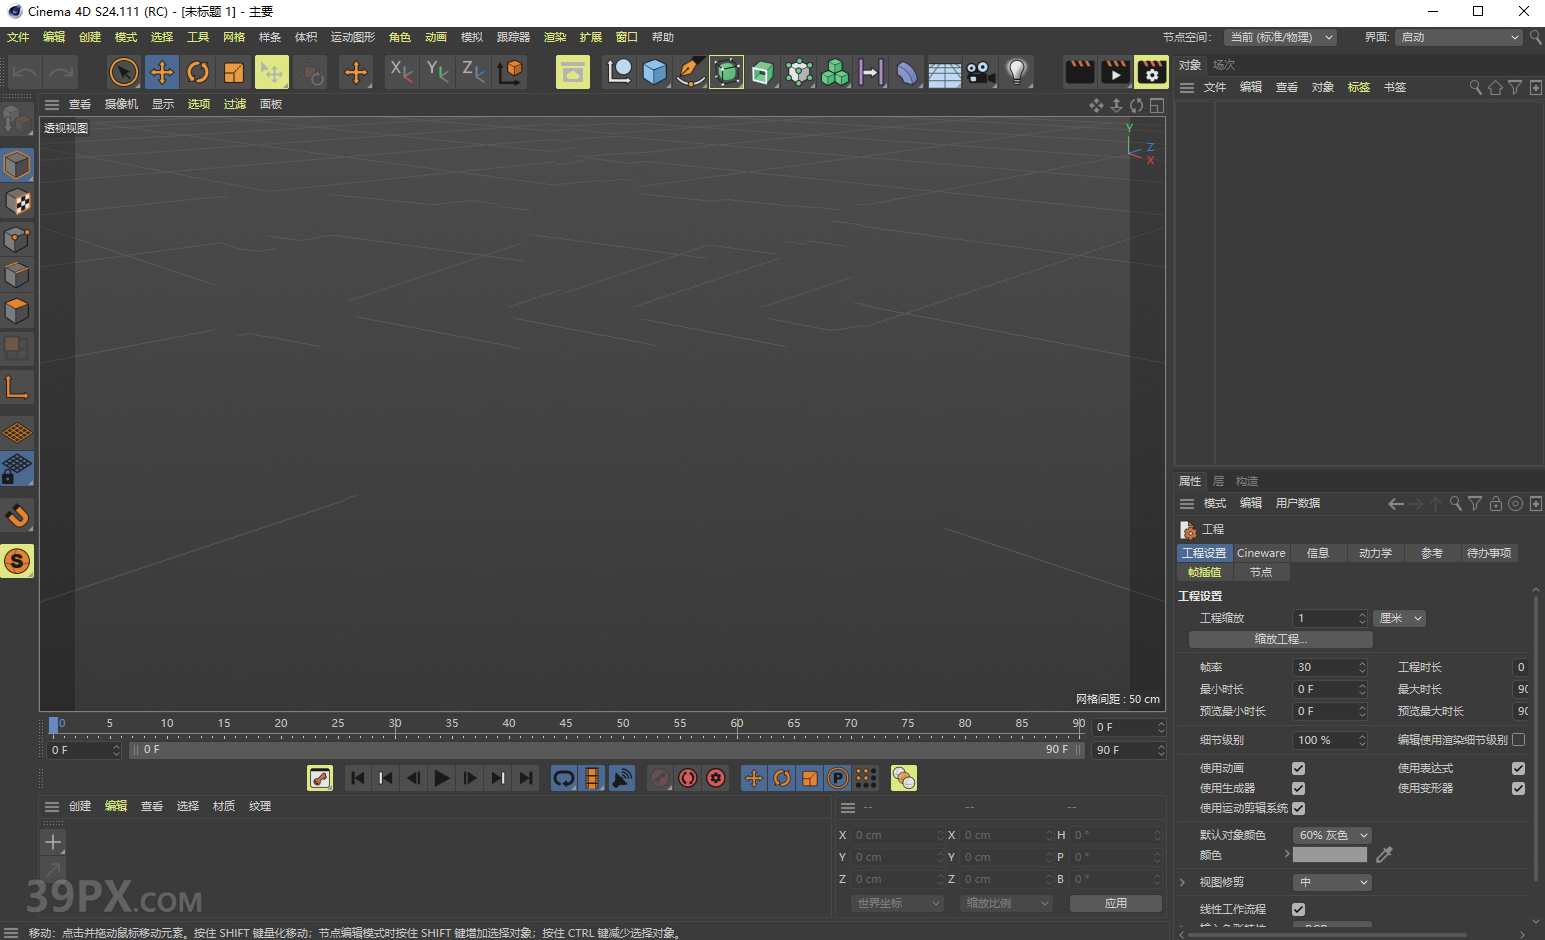Add a Cube primitive object
Screen dimensions: 1545x940
[655, 72]
